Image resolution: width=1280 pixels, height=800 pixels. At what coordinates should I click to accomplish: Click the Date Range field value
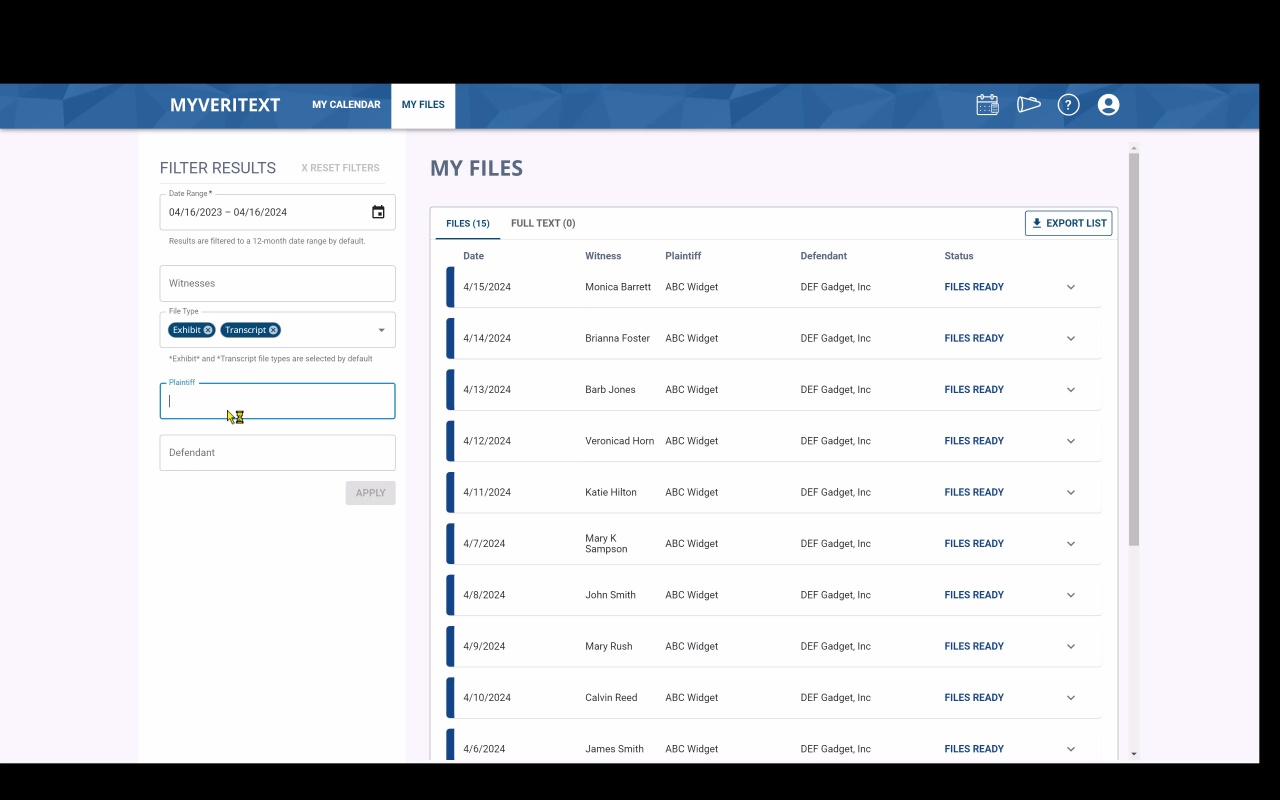(x=228, y=212)
